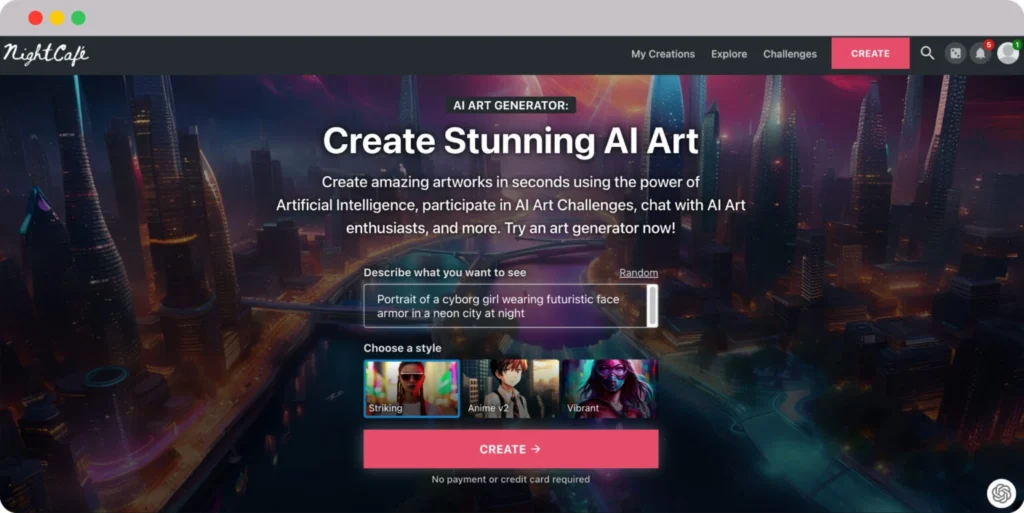This screenshot has width=1024, height=513.
Task: Open the notifications bell icon
Action: 980,54
